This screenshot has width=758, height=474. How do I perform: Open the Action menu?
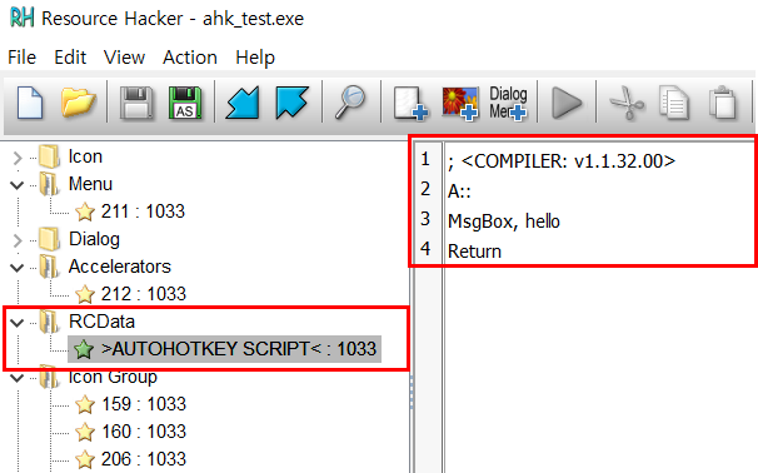pos(190,57)
